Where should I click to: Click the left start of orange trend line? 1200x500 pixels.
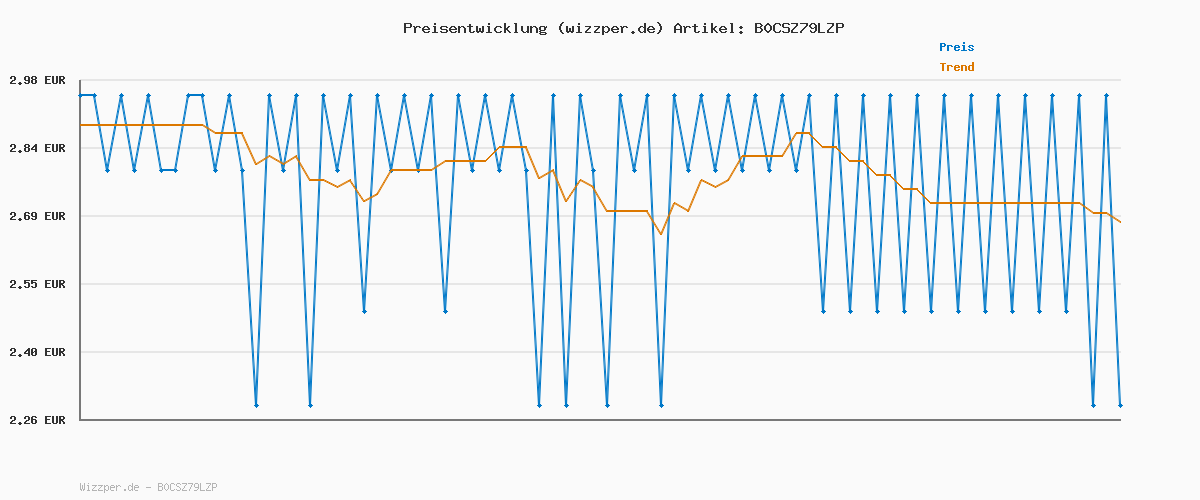[81, 125]
